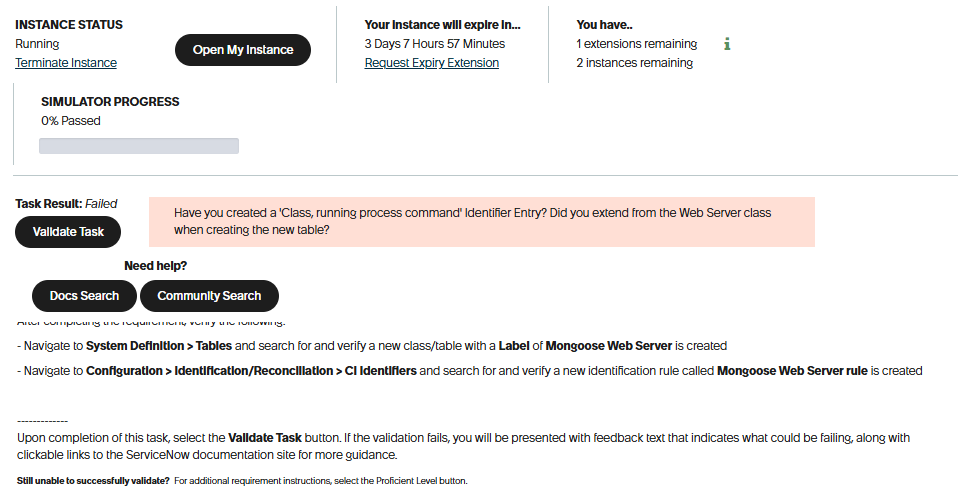The height and width of the screenshot is (498, 958).
Task: Open My Instance
Action: [x=243, y=50]
